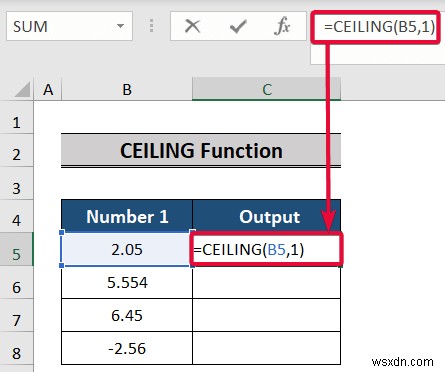Click the CEILING Function title cell

[201, 150]
